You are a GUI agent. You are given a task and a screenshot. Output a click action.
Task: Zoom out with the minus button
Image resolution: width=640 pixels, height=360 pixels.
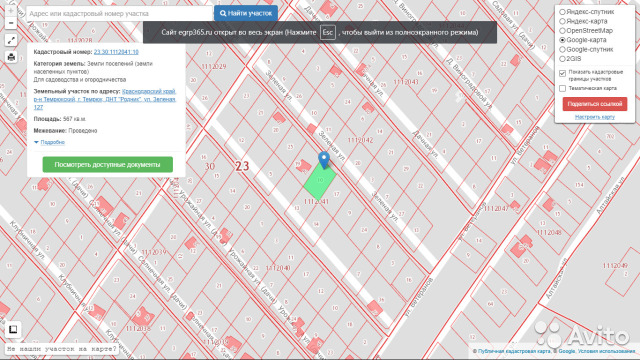[x=11, y=23]
